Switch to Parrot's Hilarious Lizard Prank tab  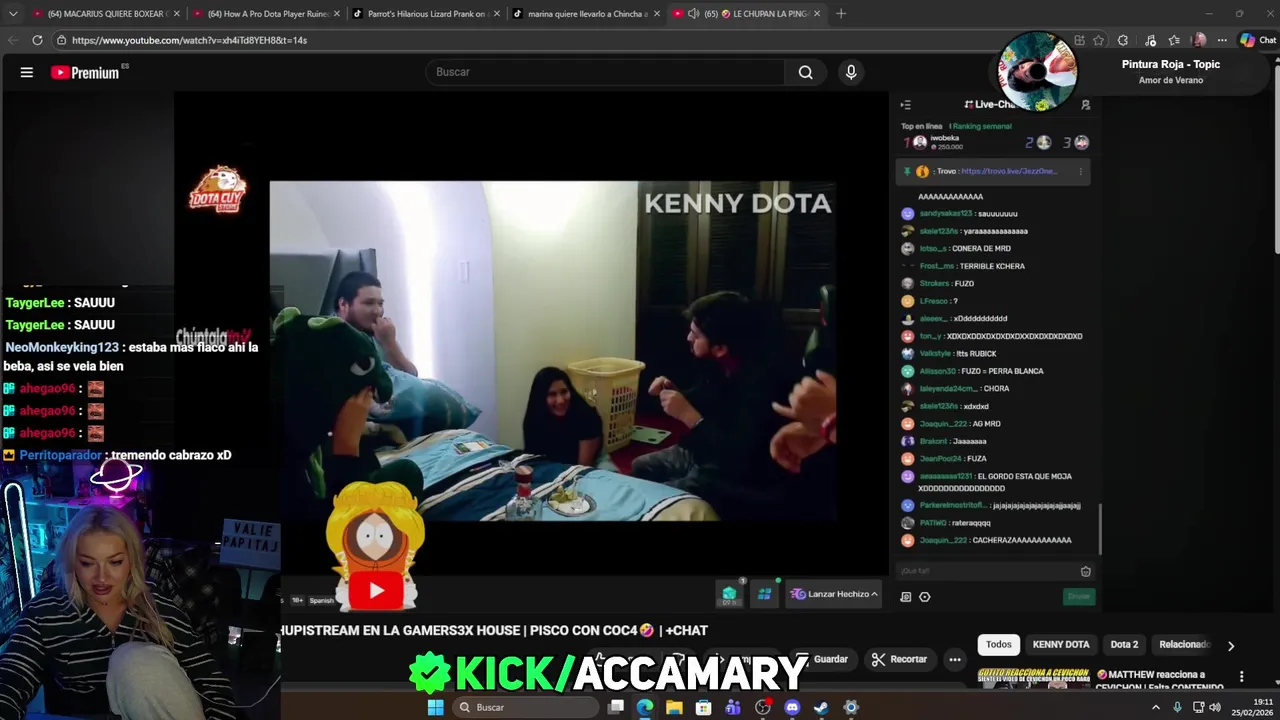click(x=426, y=14)
